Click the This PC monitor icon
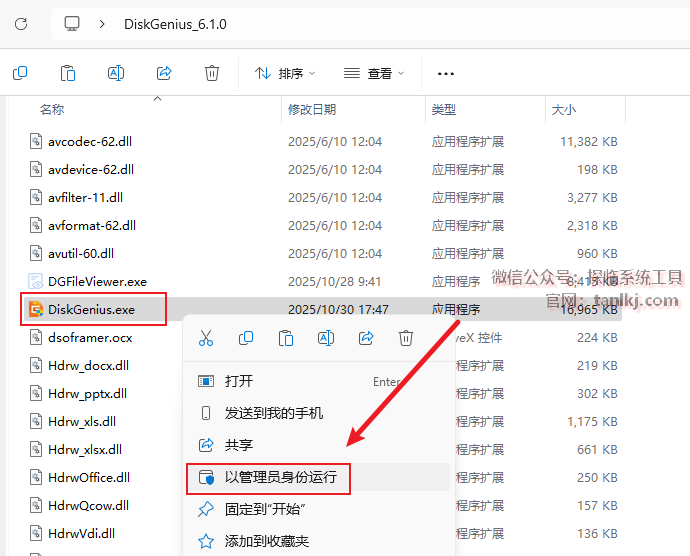Screen dimensions: 690x556 [x=72, y=23]
